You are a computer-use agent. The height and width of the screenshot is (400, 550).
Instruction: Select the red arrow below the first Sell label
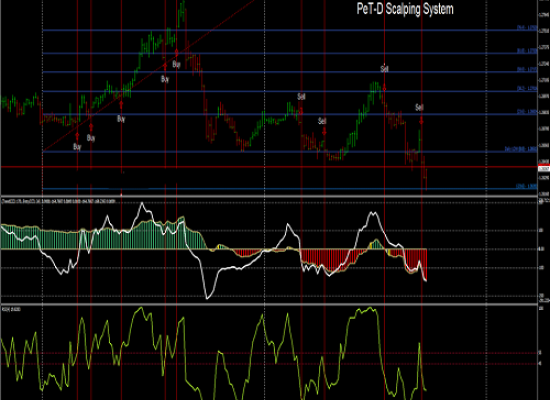click(301, 111)
